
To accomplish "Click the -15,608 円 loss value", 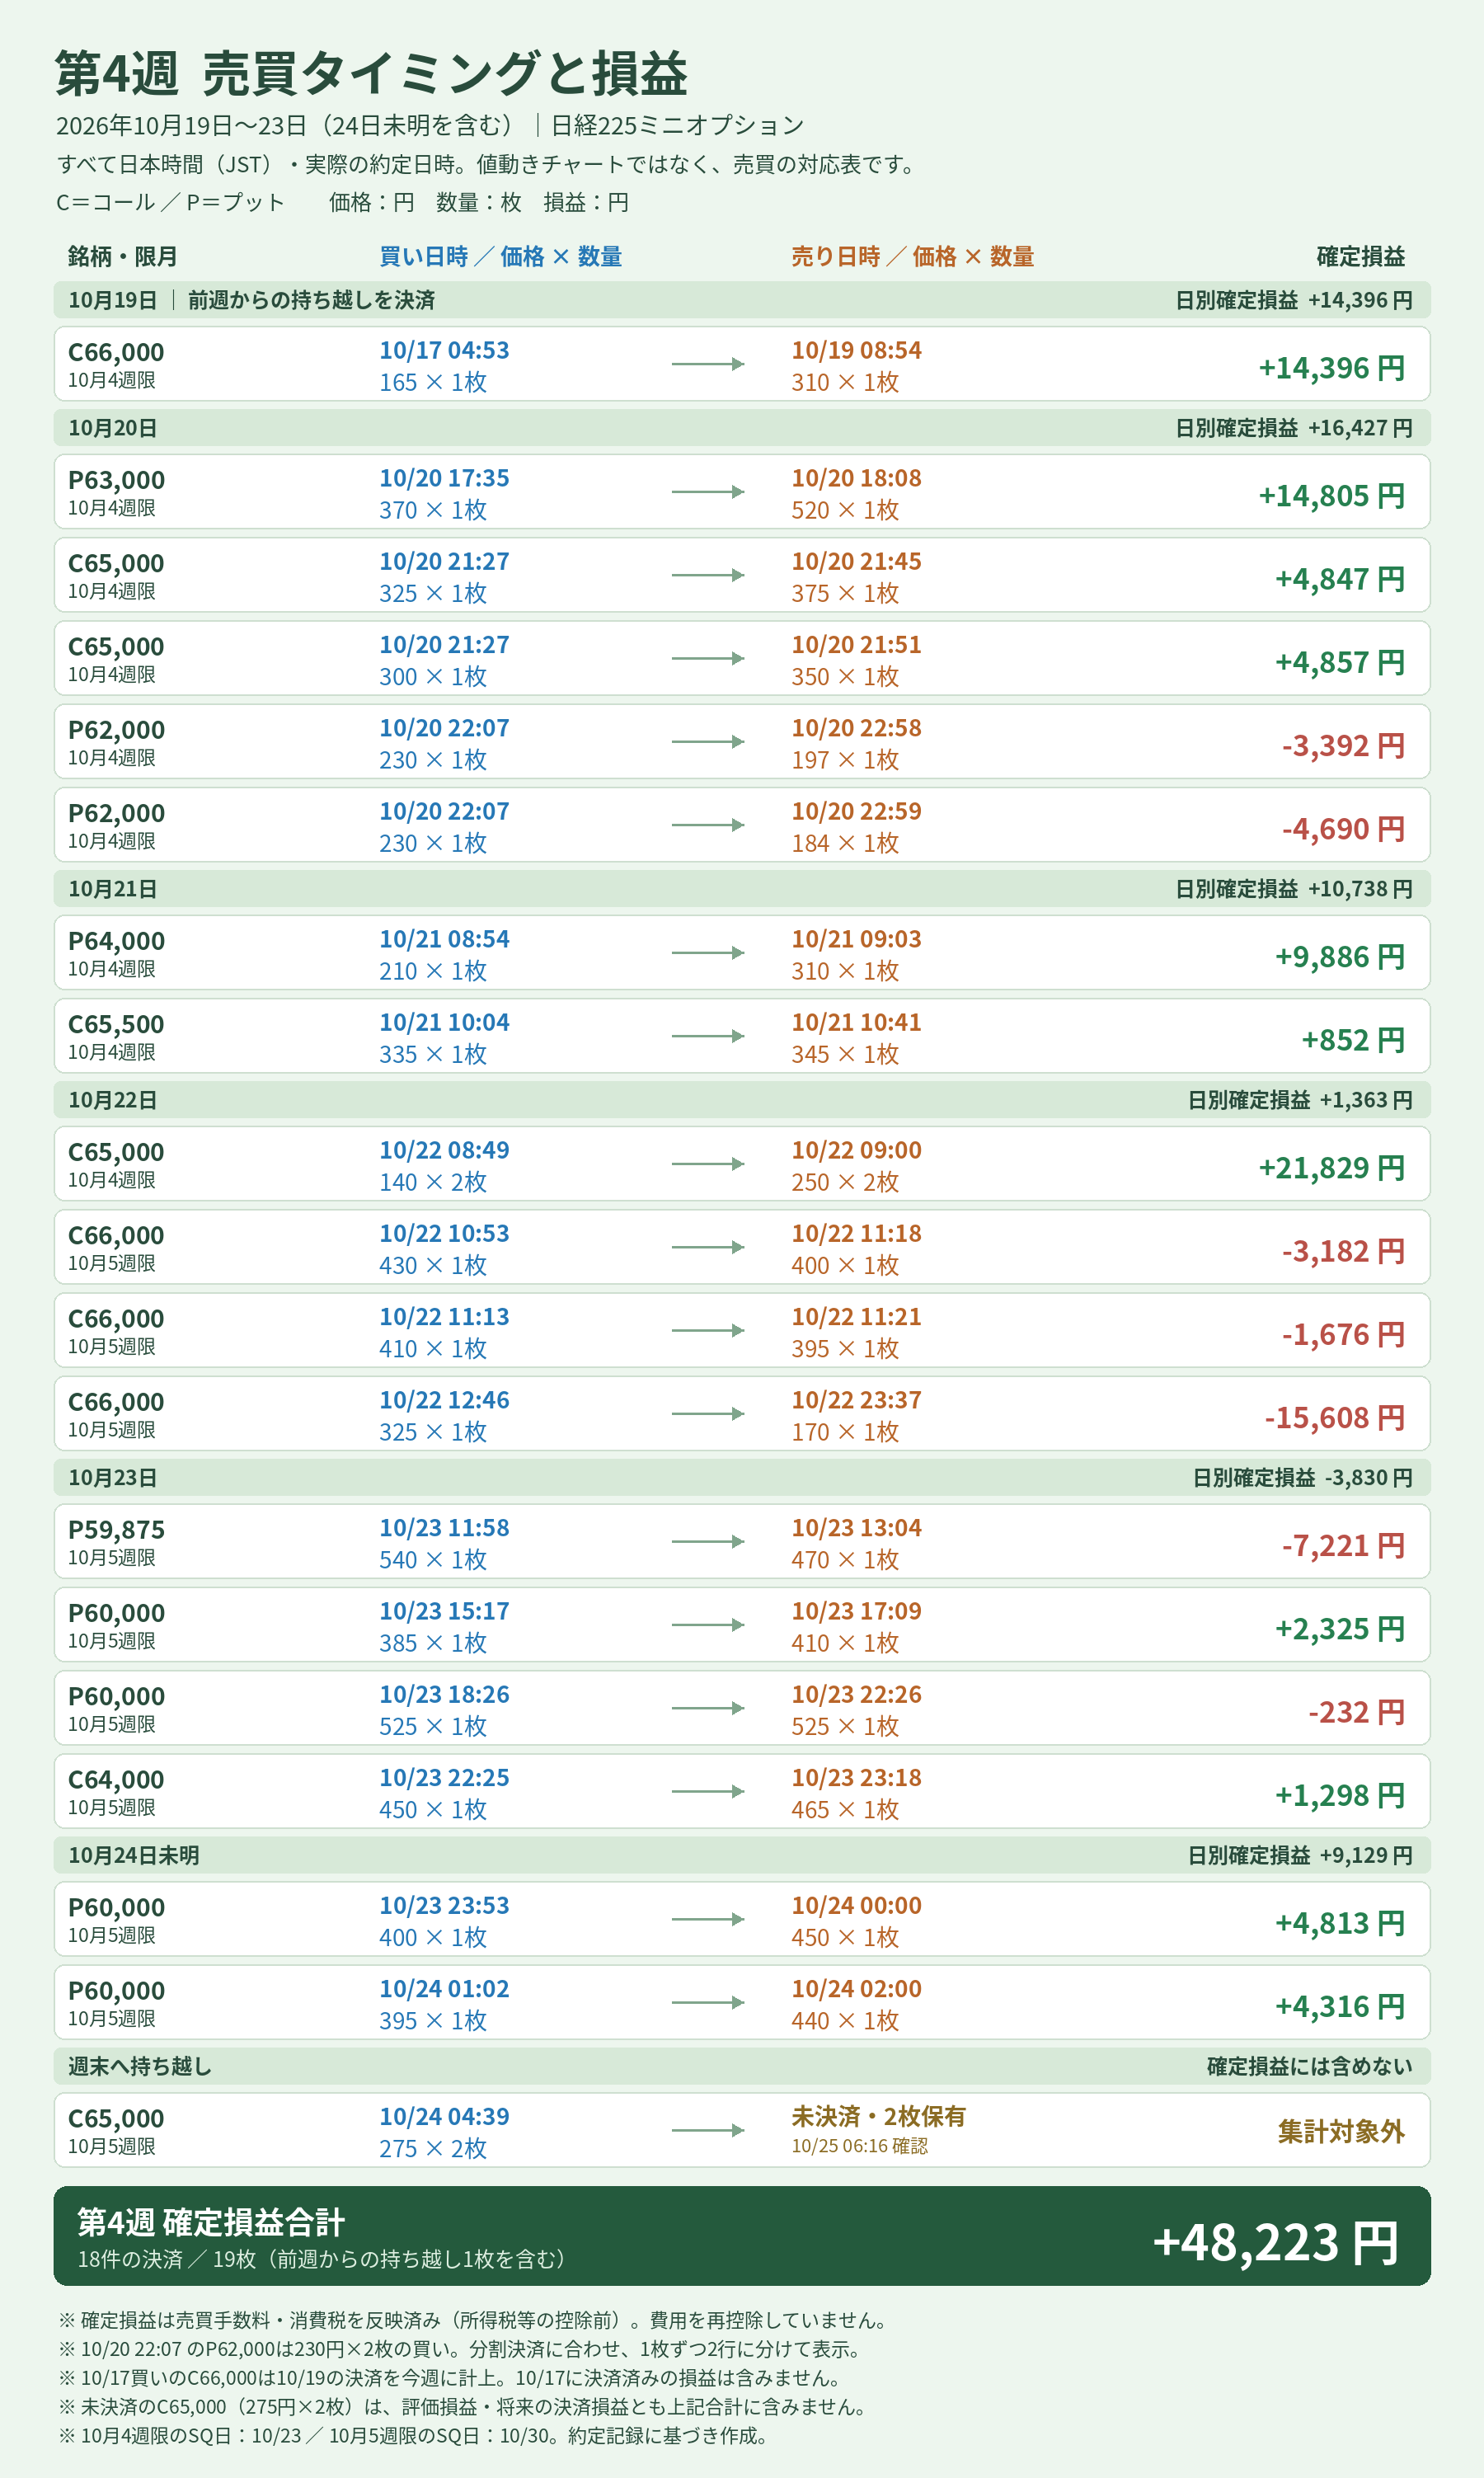I will pos(1335,1418).
